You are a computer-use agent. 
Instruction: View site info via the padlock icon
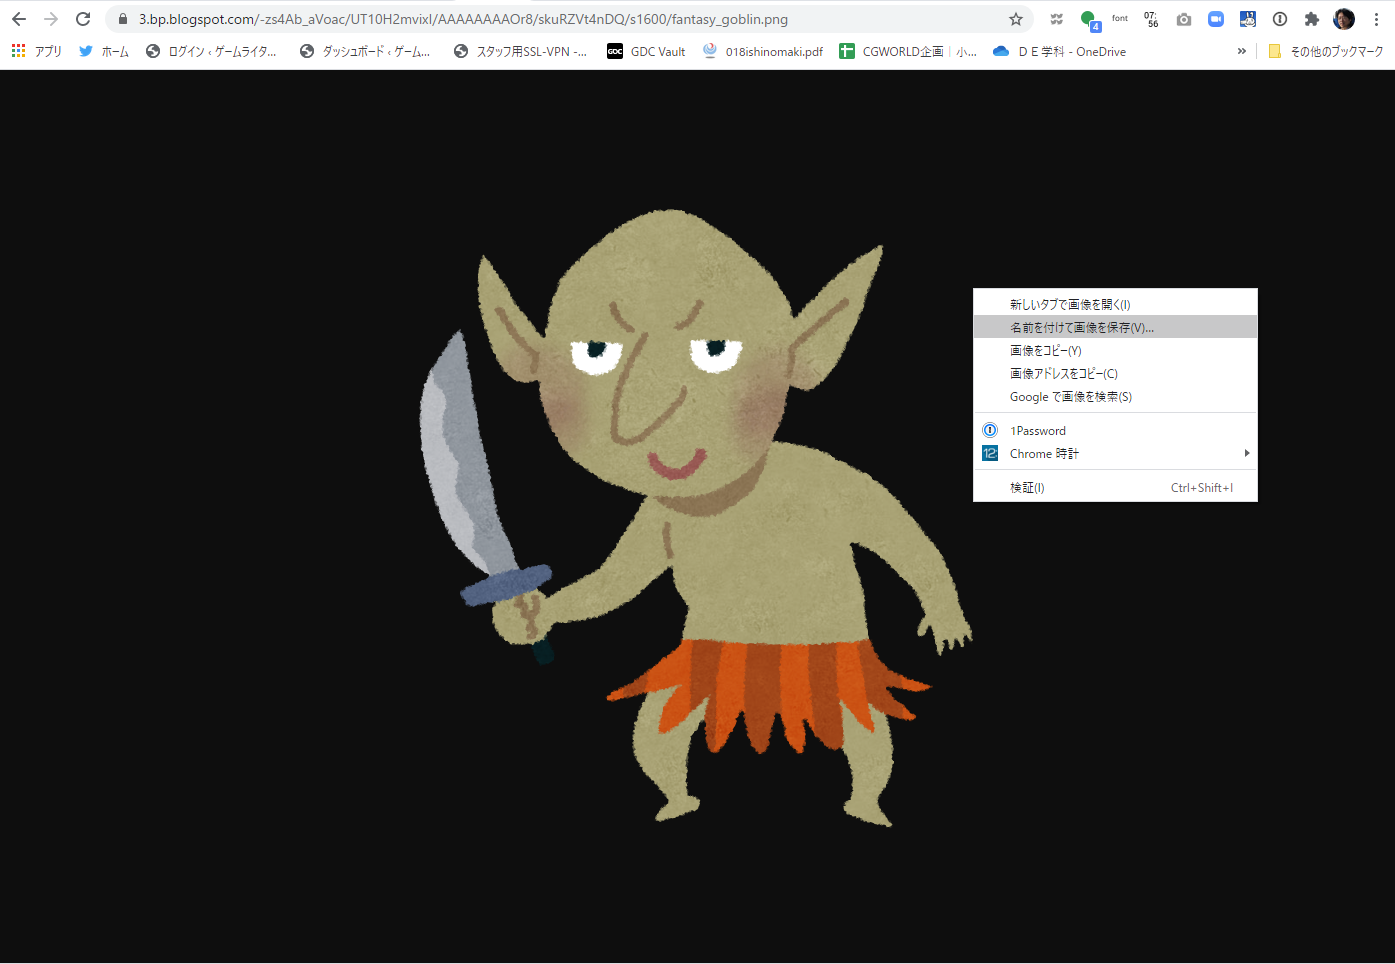tap(123, 19)
